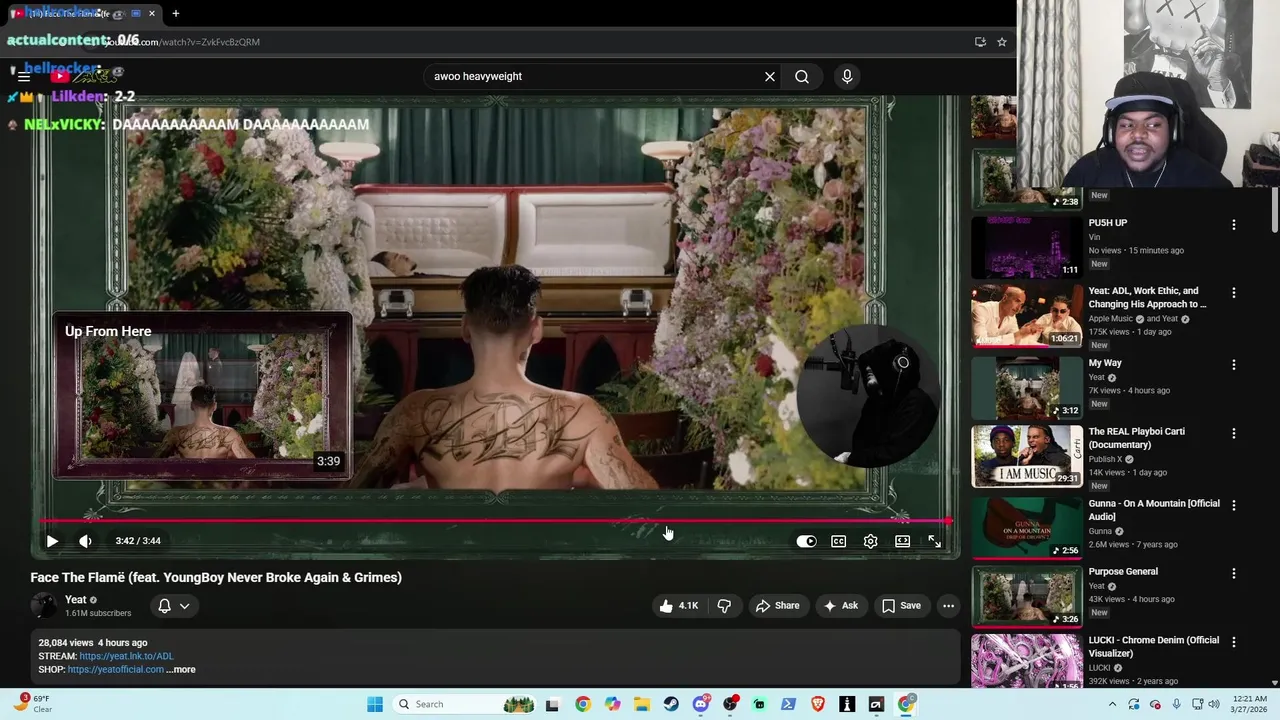Open a new browser tab

[x=175, y=13]
